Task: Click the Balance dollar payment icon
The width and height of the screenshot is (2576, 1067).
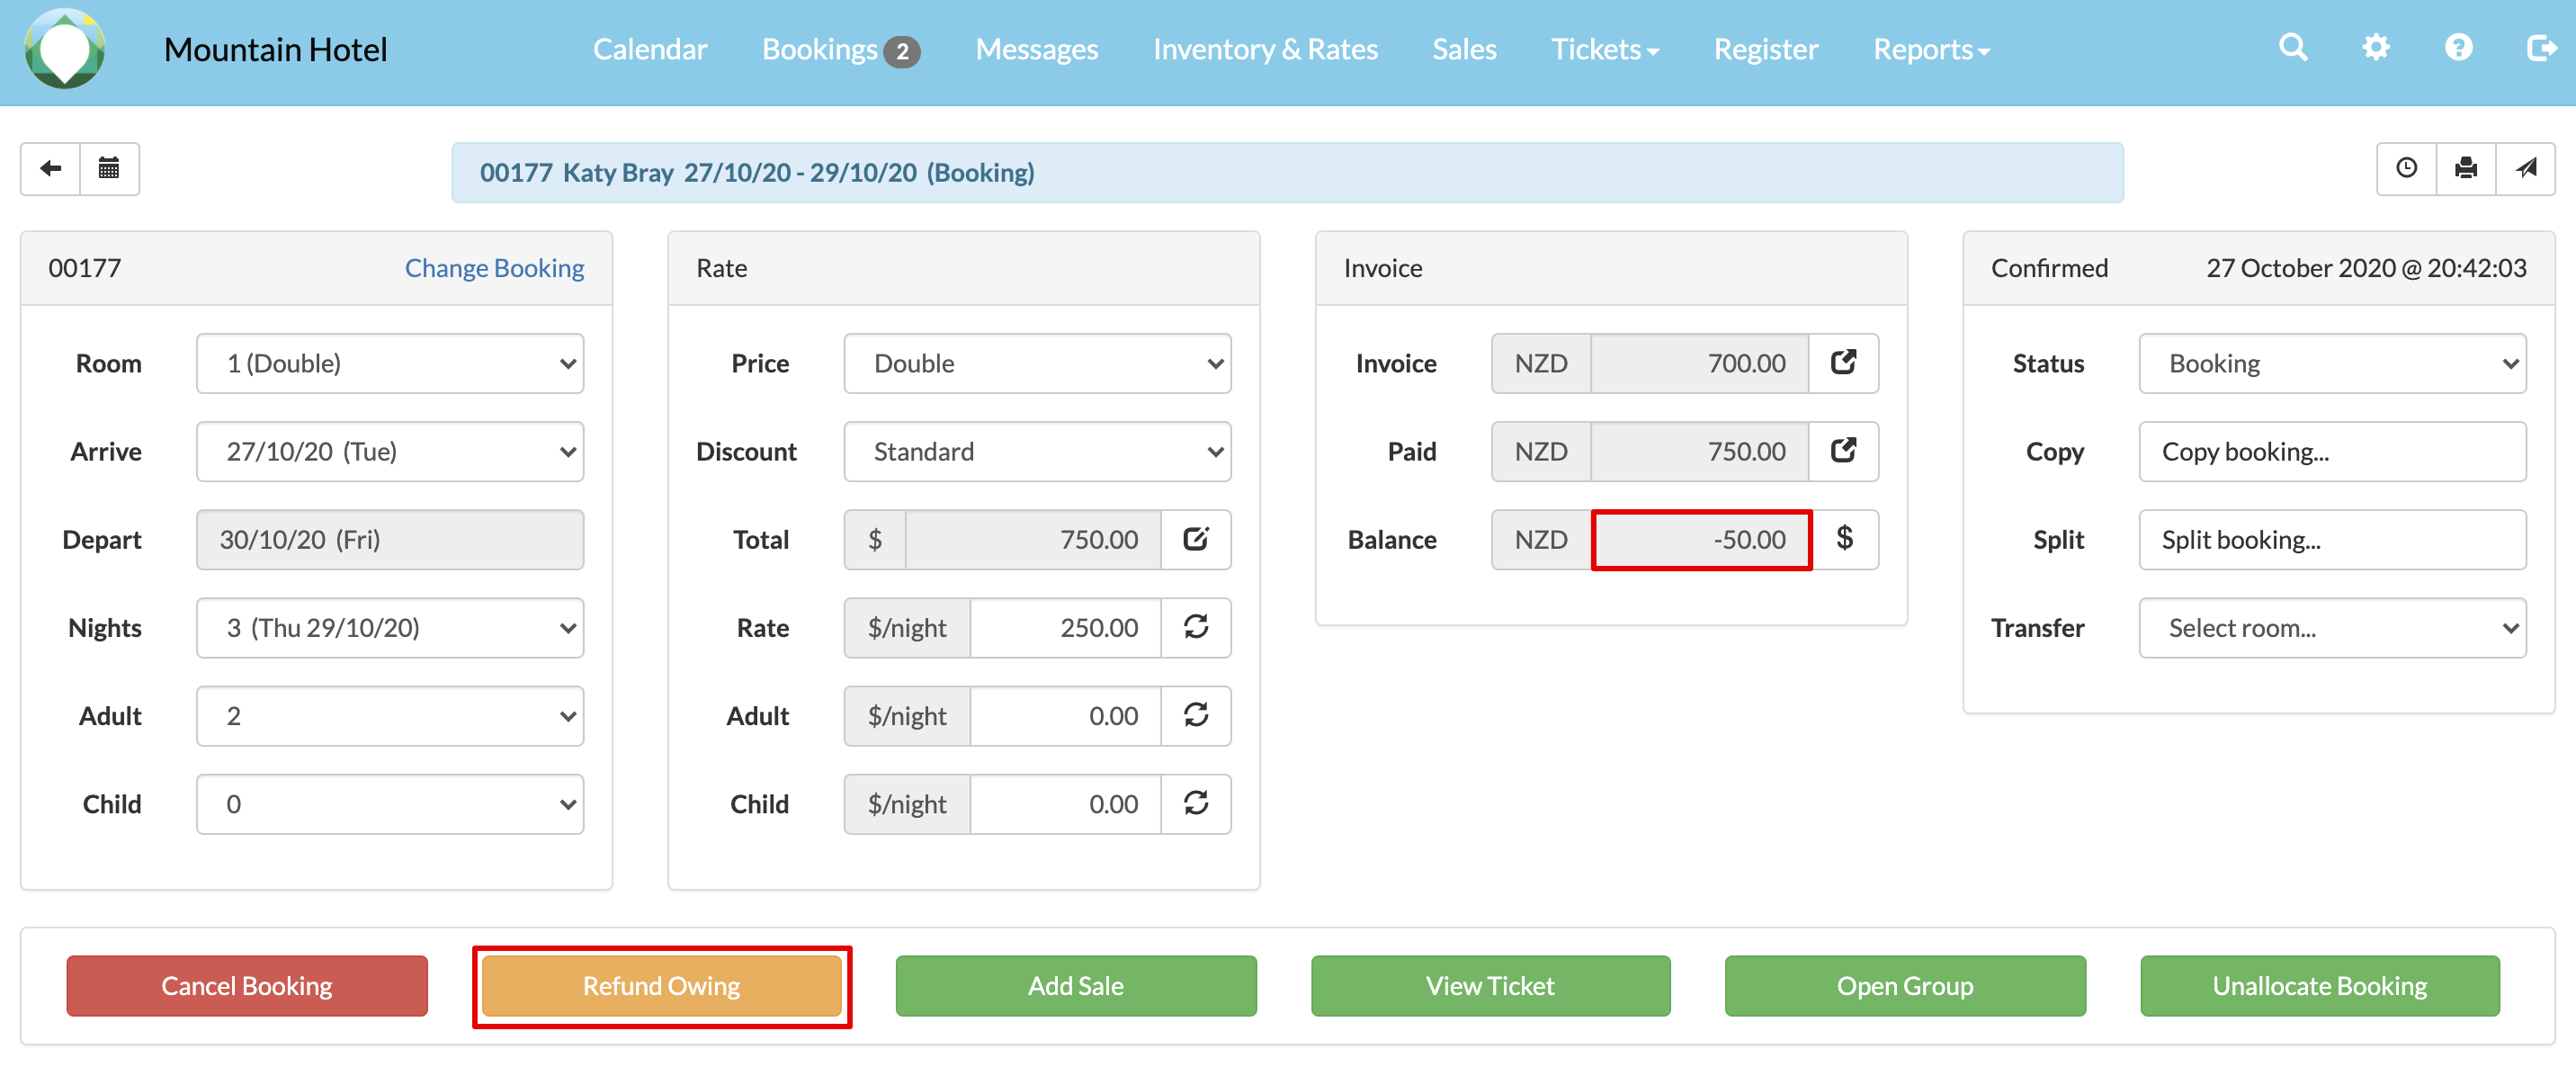Action: [x=1845, y=539]
